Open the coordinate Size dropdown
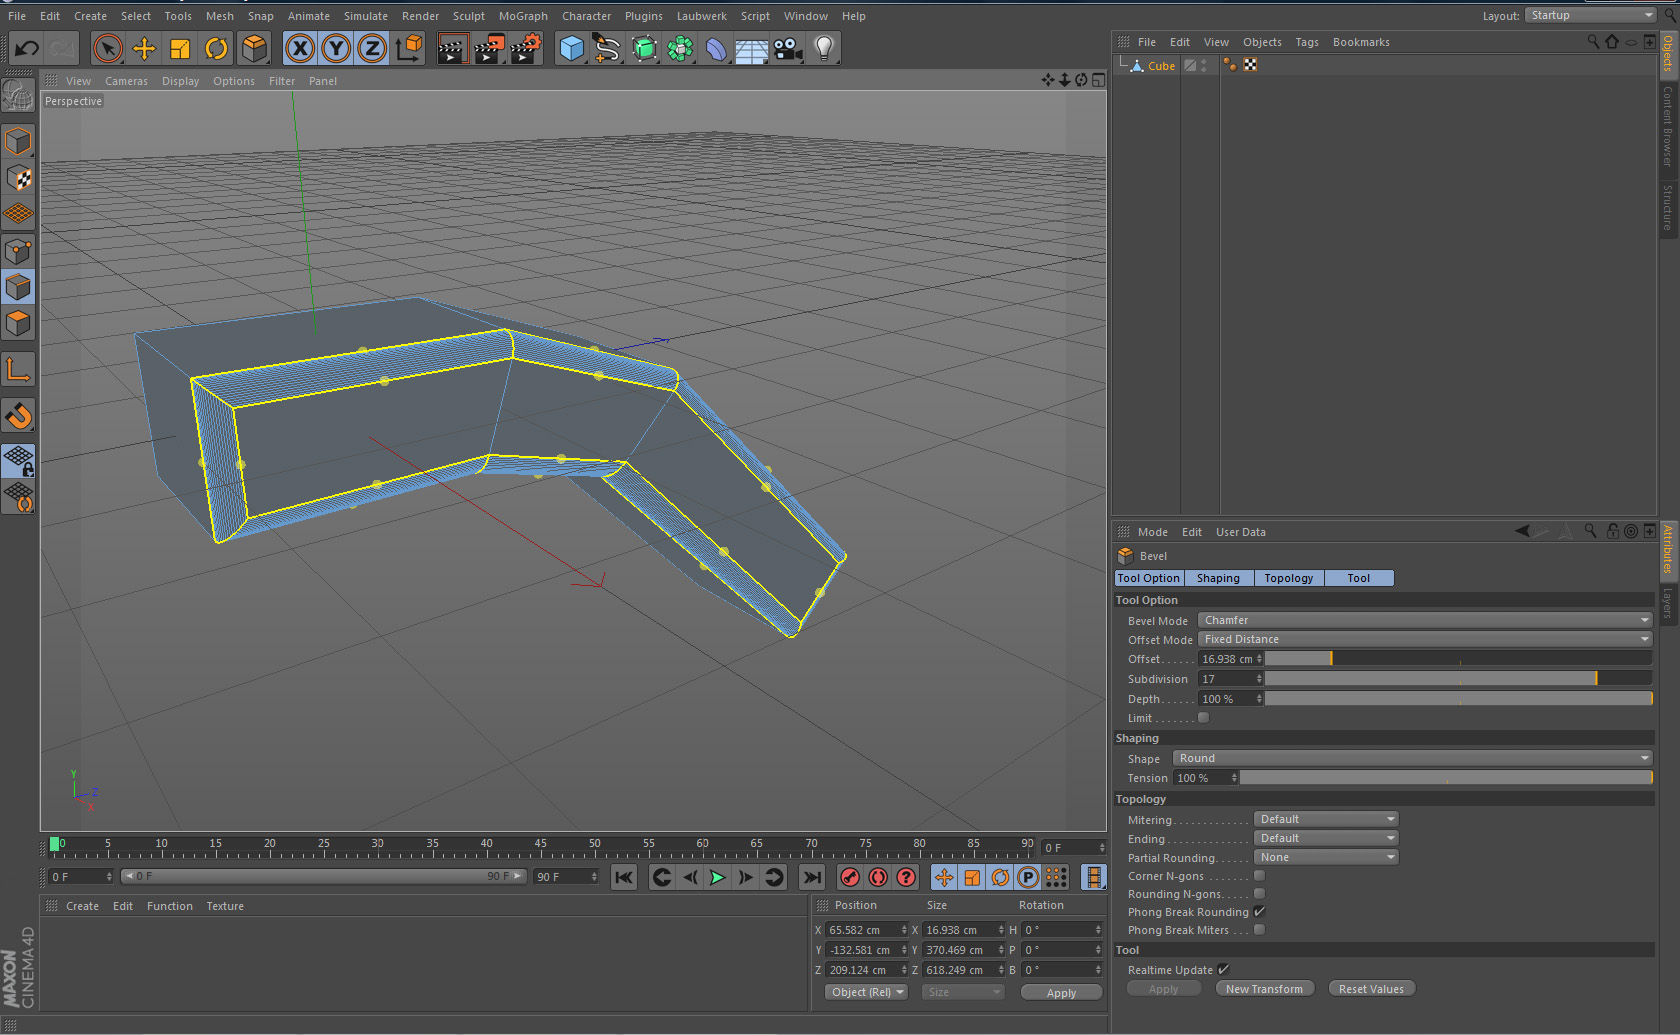The height and width of the screenshot is (1035, 1680). [x=962, y=992]
